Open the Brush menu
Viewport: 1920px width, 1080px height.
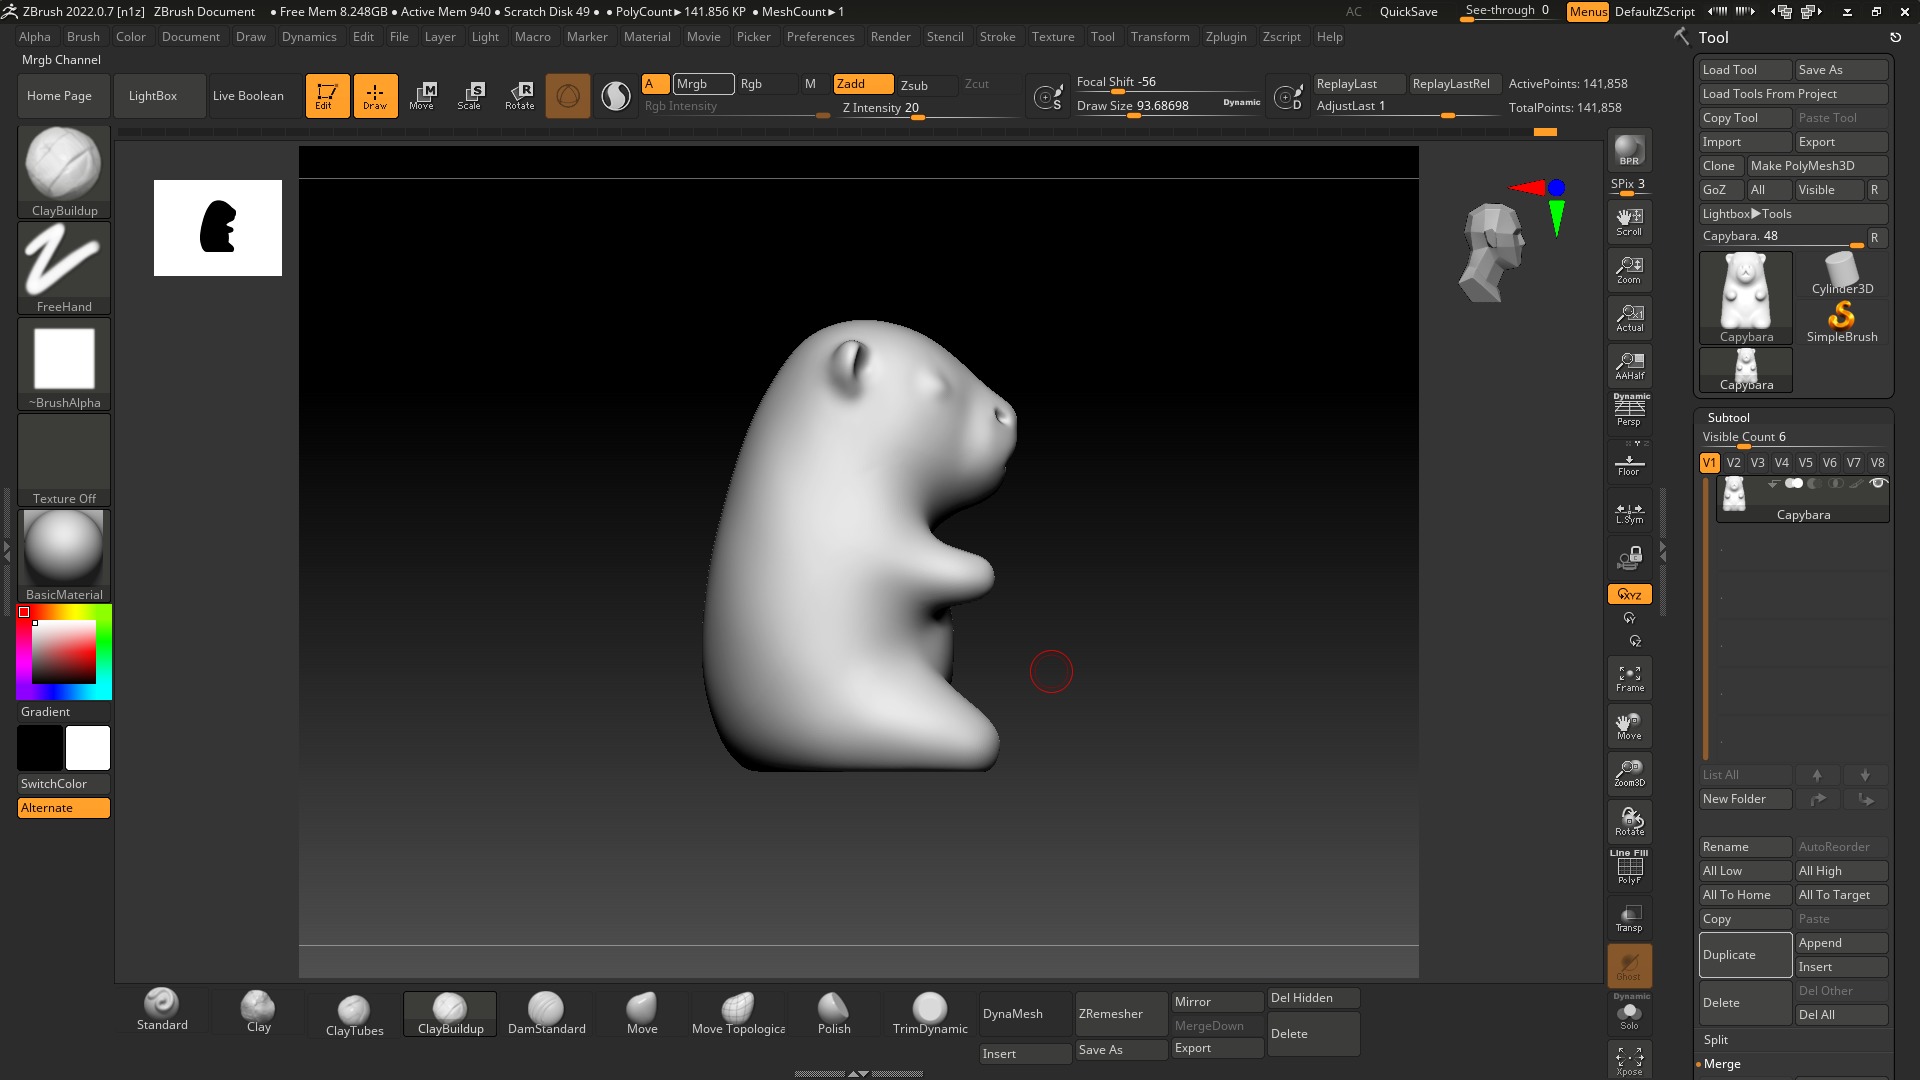coord(83,37)
